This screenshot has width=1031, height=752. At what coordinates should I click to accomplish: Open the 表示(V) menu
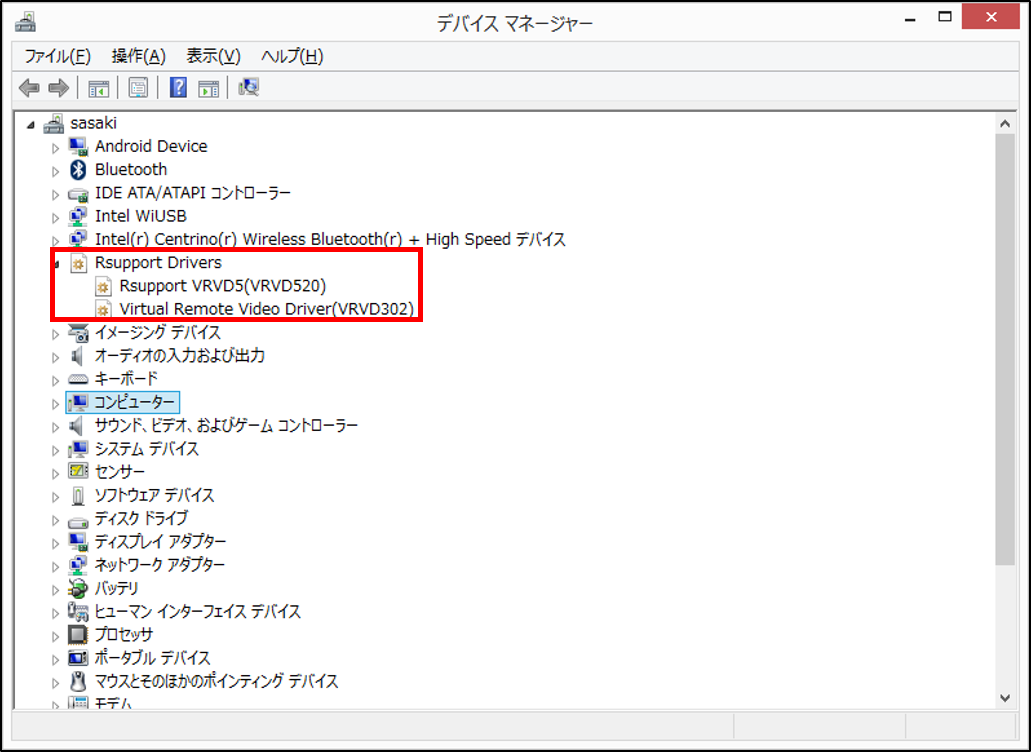coord(213,57)
